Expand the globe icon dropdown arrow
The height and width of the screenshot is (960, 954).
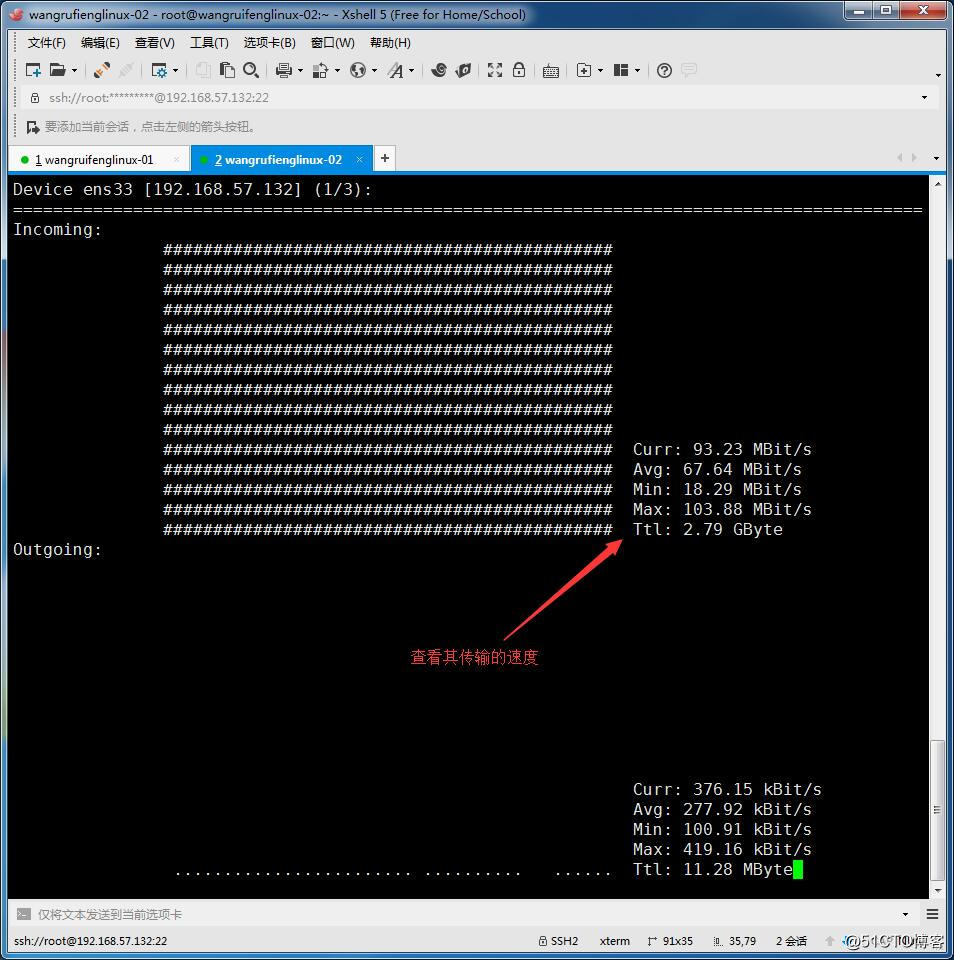(x=374, y=71)
